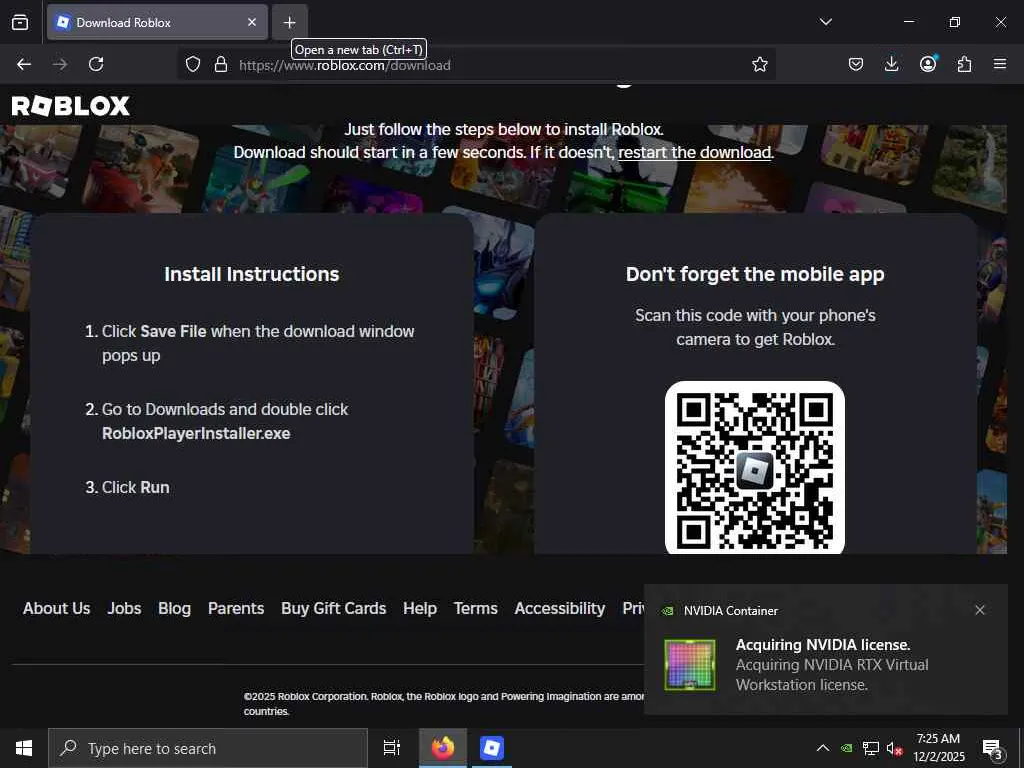Open Firefox View icon
The width and height of the screenshot is (1024, 768).
click(x=20, y=22)
